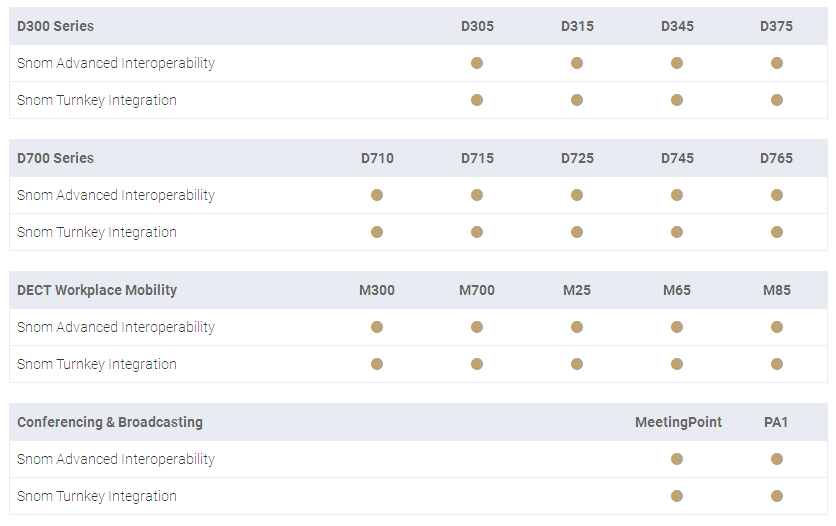836x526 pixels.
Task: Click Snom Advanced Interoperability in DECT table
Action: click(116, 328)
